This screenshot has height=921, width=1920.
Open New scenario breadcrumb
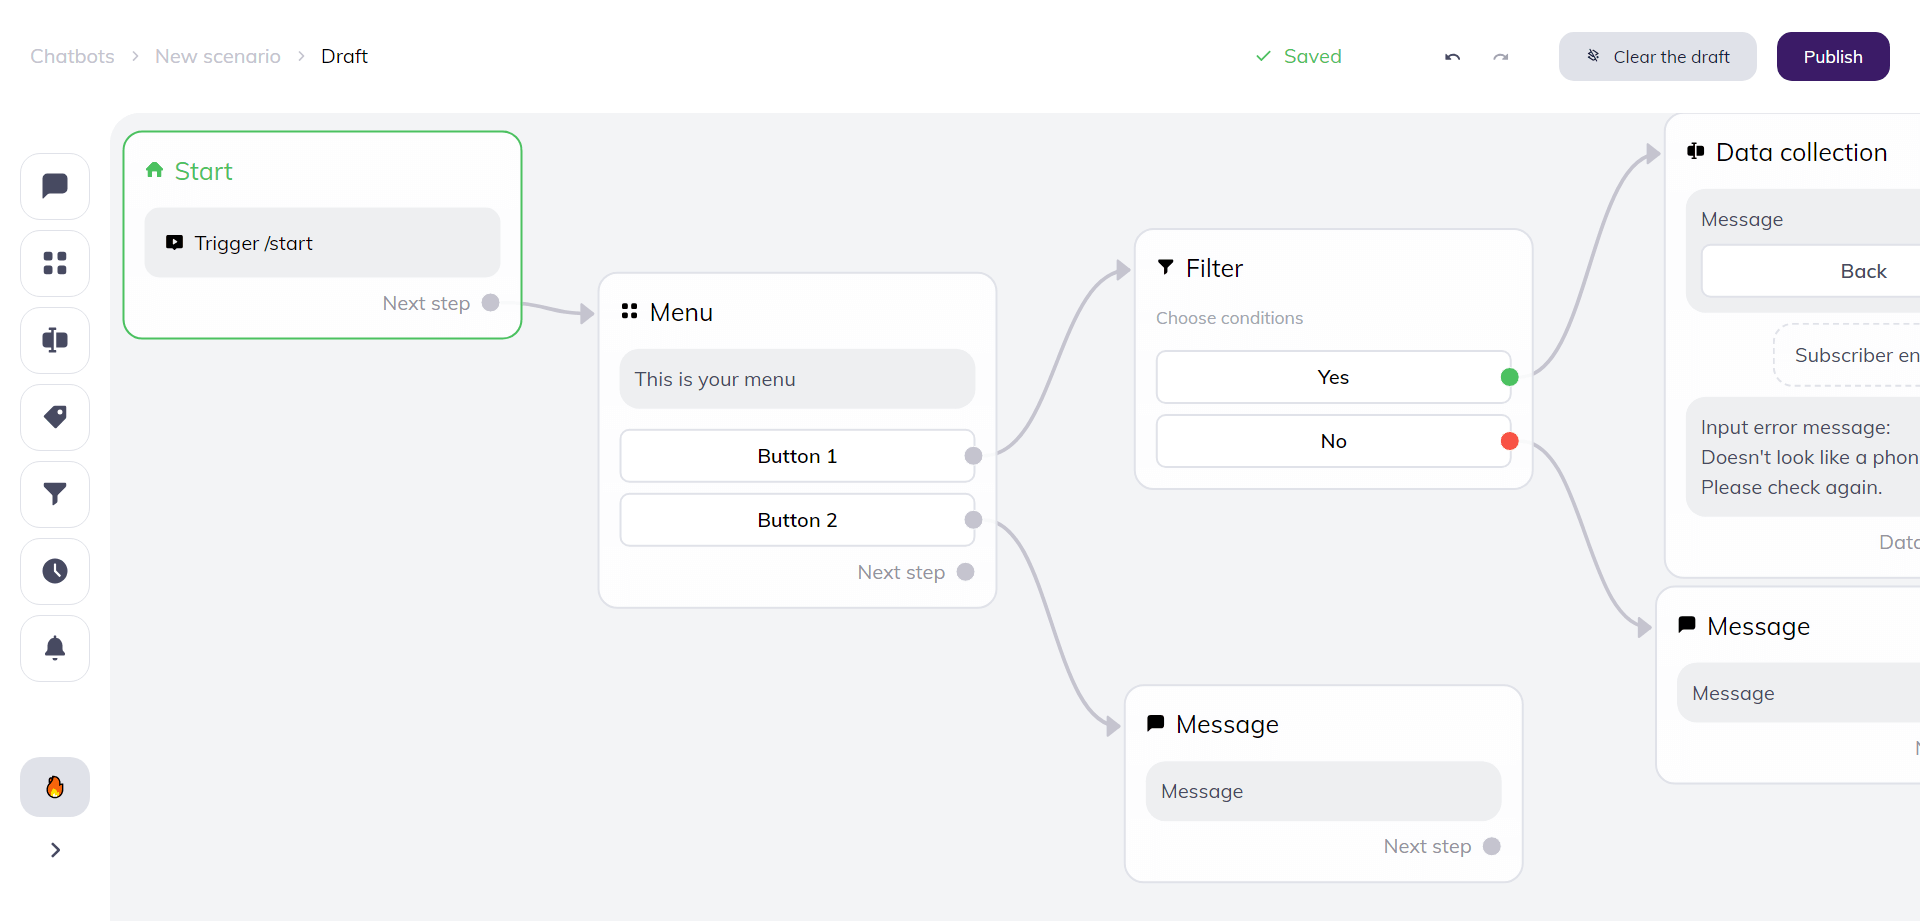(x=218, y=57)
